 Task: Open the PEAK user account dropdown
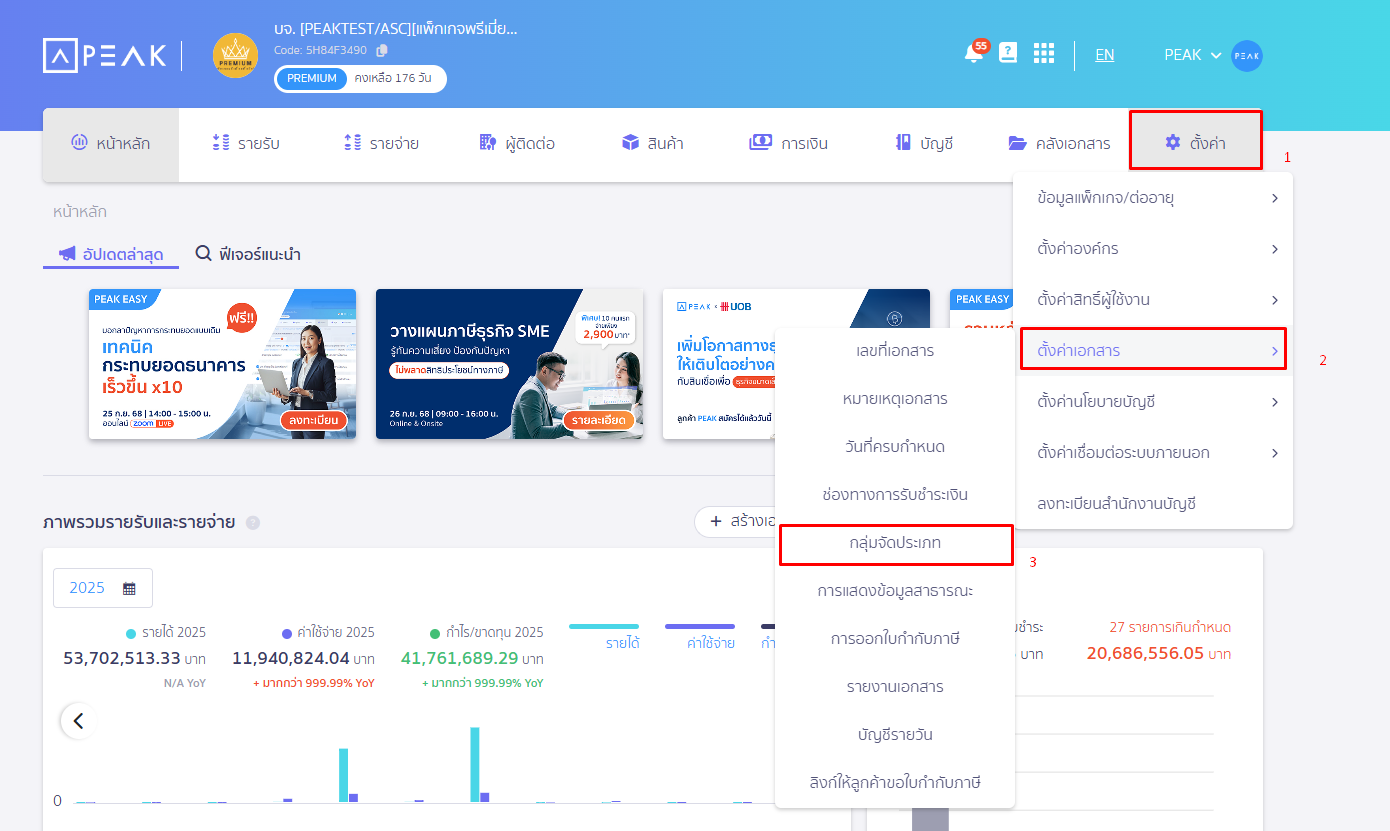pyautogui.click(x=1192, y=55)
